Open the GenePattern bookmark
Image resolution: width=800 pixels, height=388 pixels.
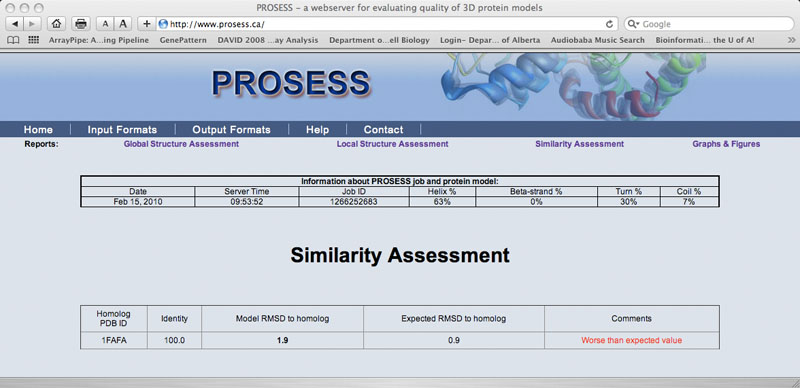click(183, 40)
